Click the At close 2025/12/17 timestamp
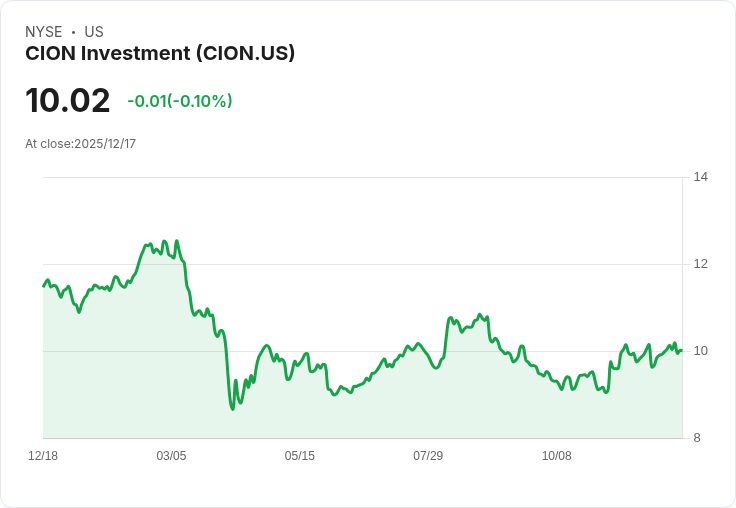This screenshot has height=508, width=736. pos(80,144)
